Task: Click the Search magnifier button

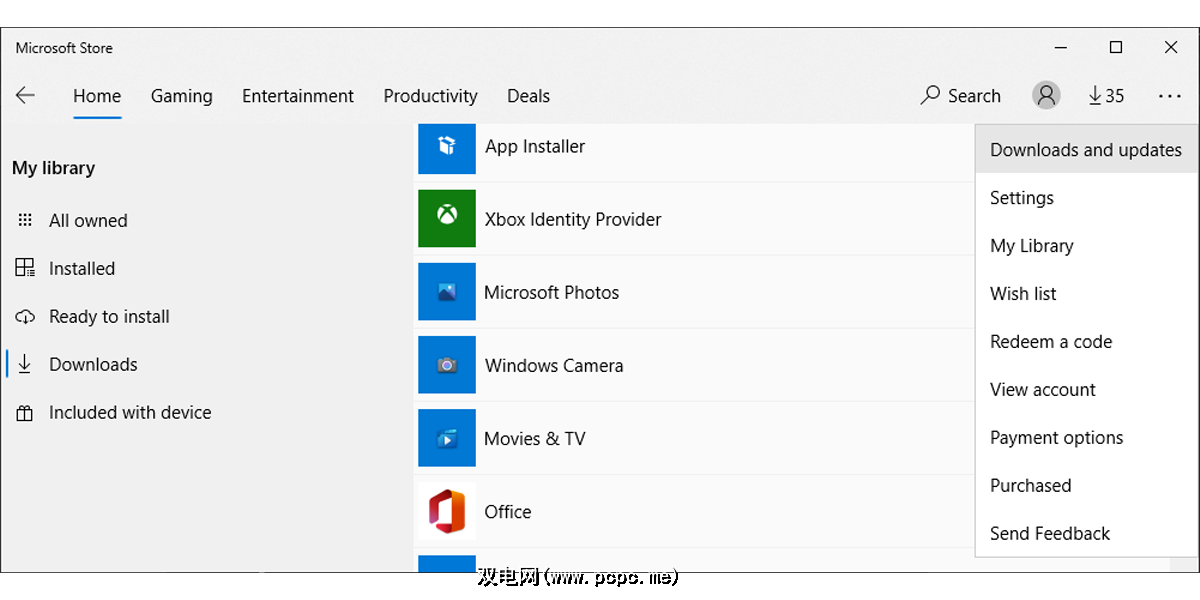Action: (x=961, y=96)
